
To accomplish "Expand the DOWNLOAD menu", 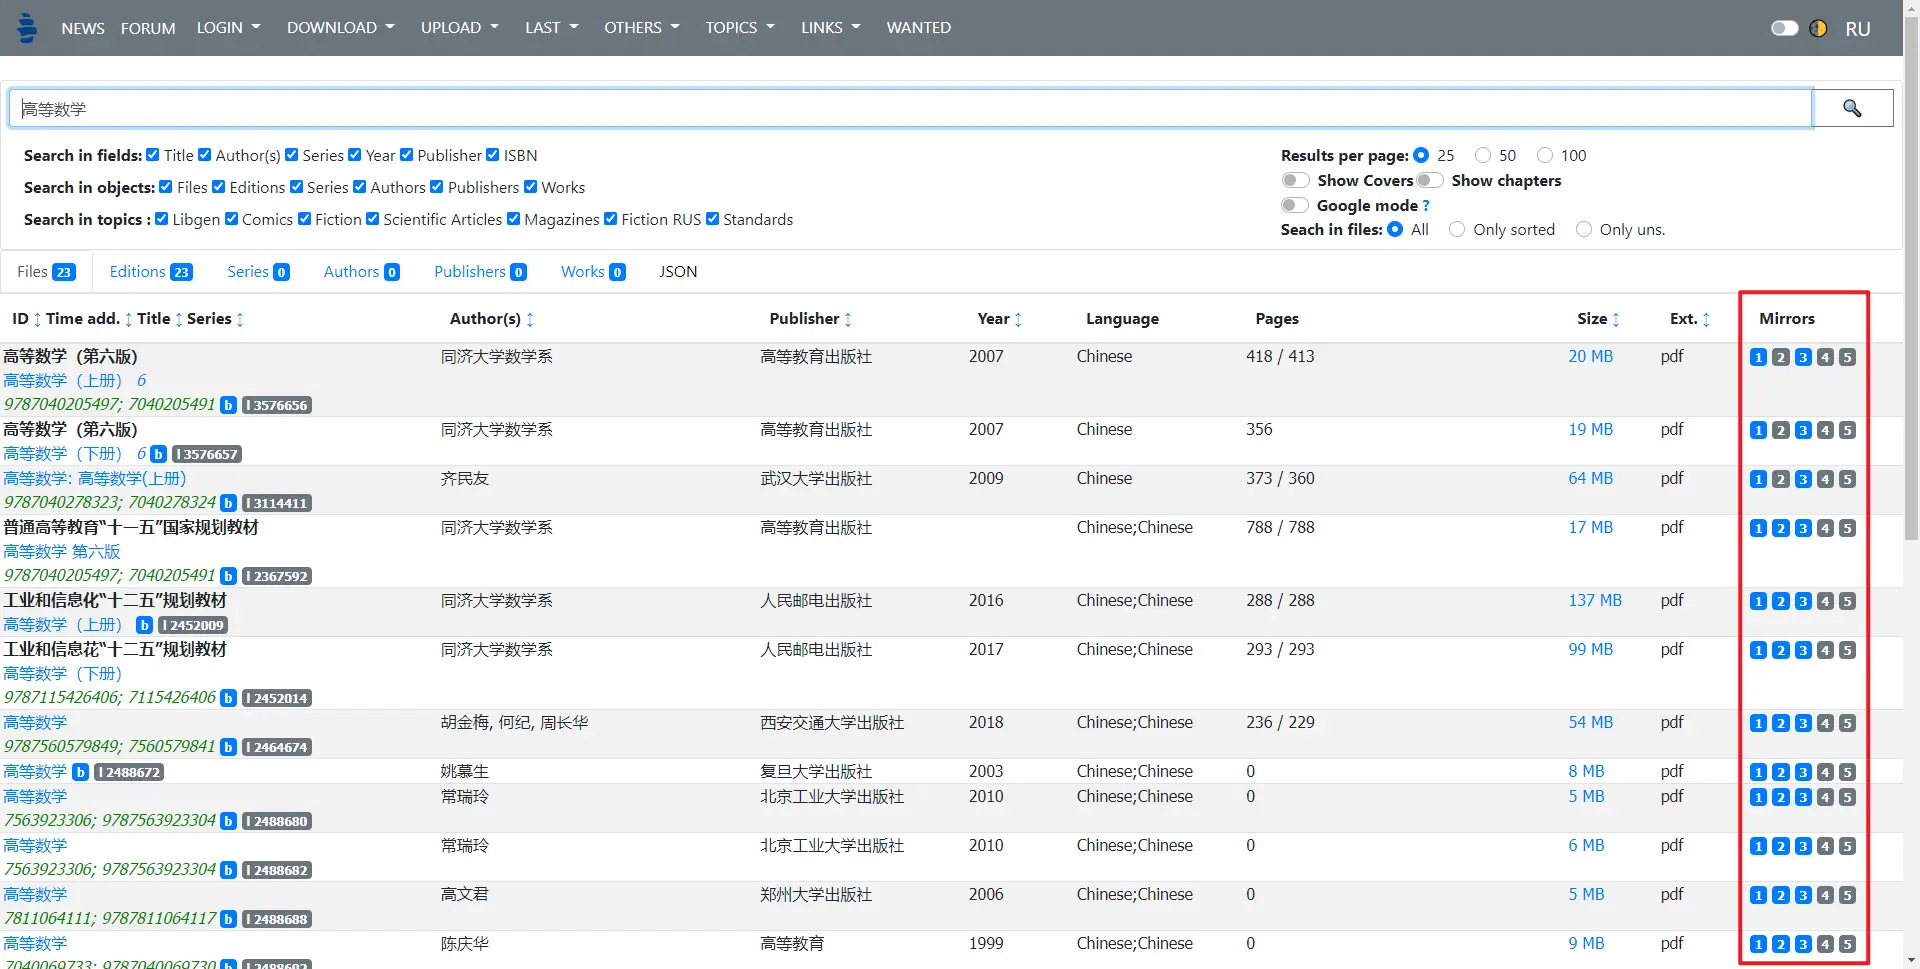I will coord(340,27).
